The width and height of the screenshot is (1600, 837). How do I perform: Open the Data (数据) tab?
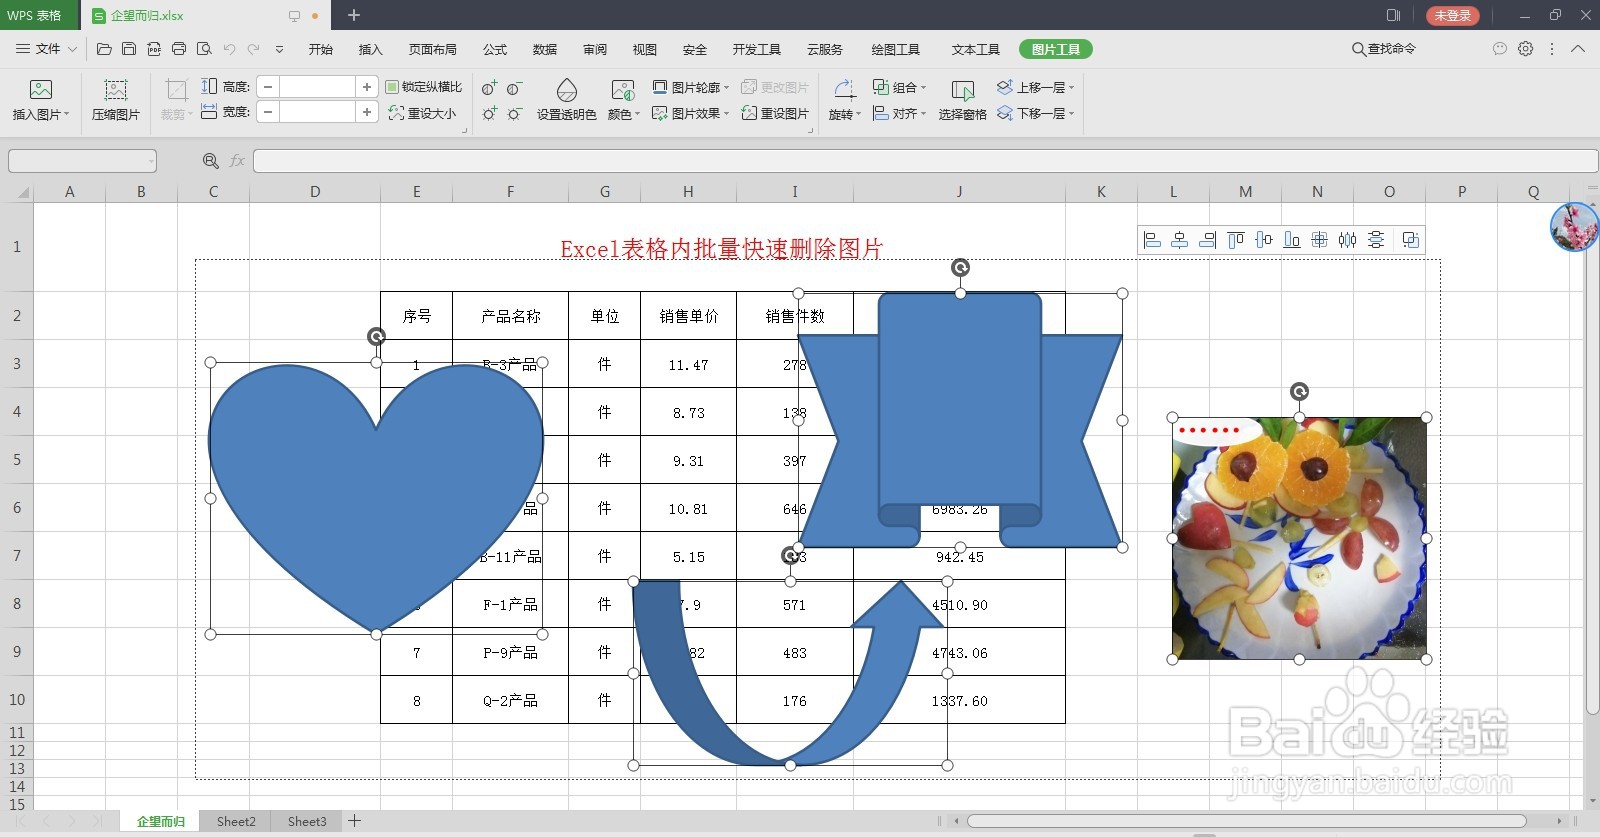tap(545, 49)
